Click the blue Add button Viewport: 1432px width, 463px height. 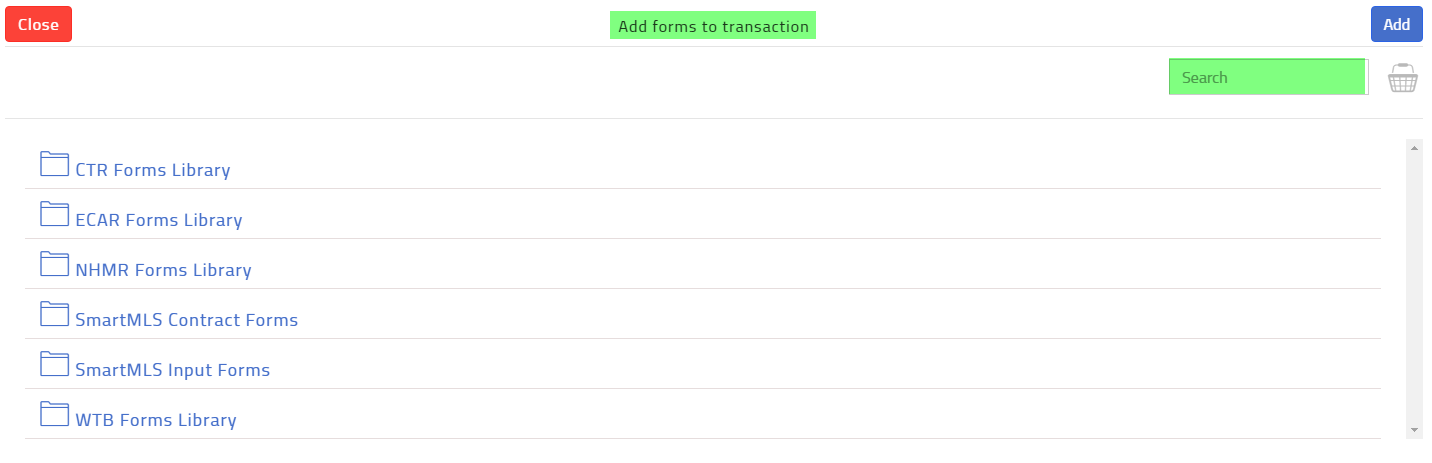[1396, 24]
